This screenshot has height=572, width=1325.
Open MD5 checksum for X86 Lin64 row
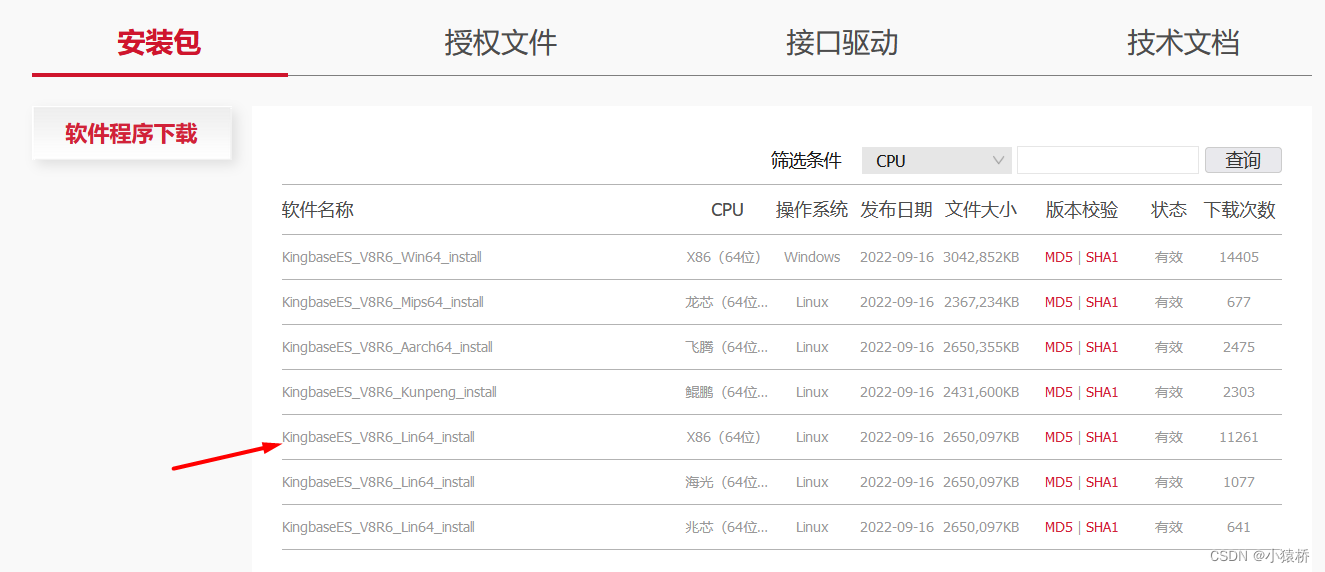click(x=1058, y=437)
